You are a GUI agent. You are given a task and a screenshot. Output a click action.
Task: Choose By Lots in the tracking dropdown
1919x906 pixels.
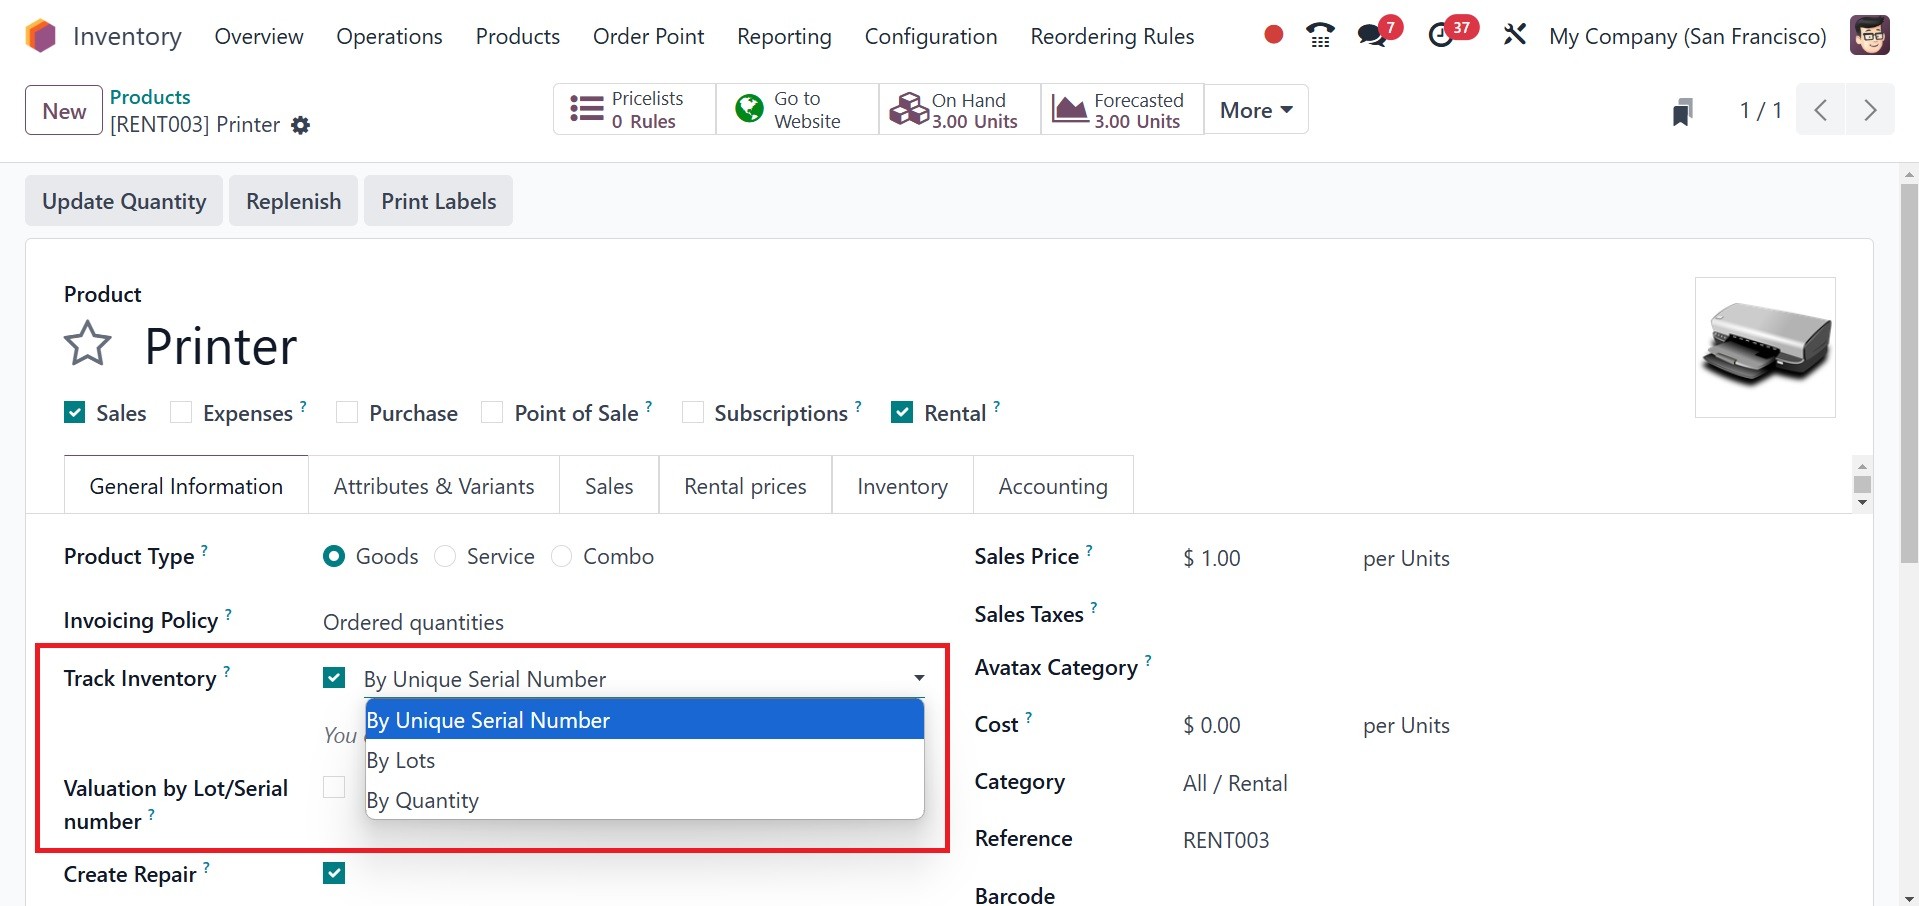coord(401,760)
